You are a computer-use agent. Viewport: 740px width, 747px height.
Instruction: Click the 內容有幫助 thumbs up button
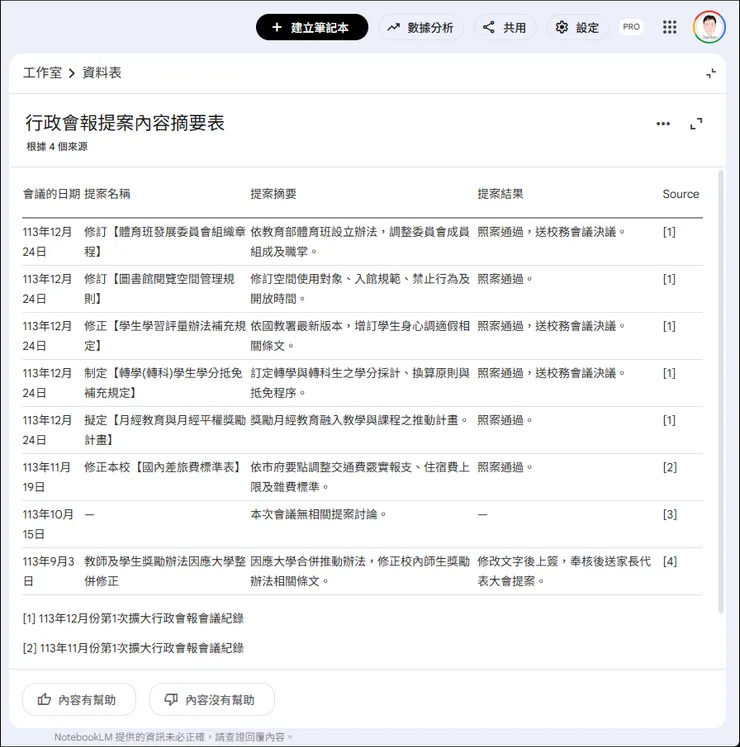point(79,699)
